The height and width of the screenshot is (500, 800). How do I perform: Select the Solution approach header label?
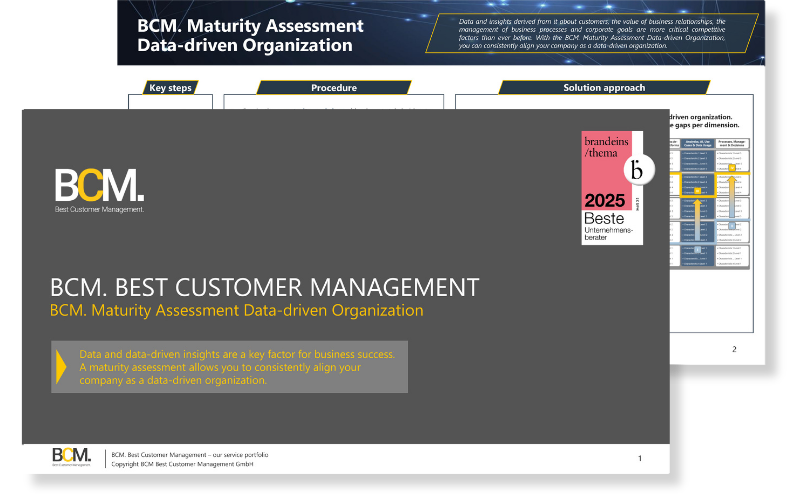(x=604, y=88)
